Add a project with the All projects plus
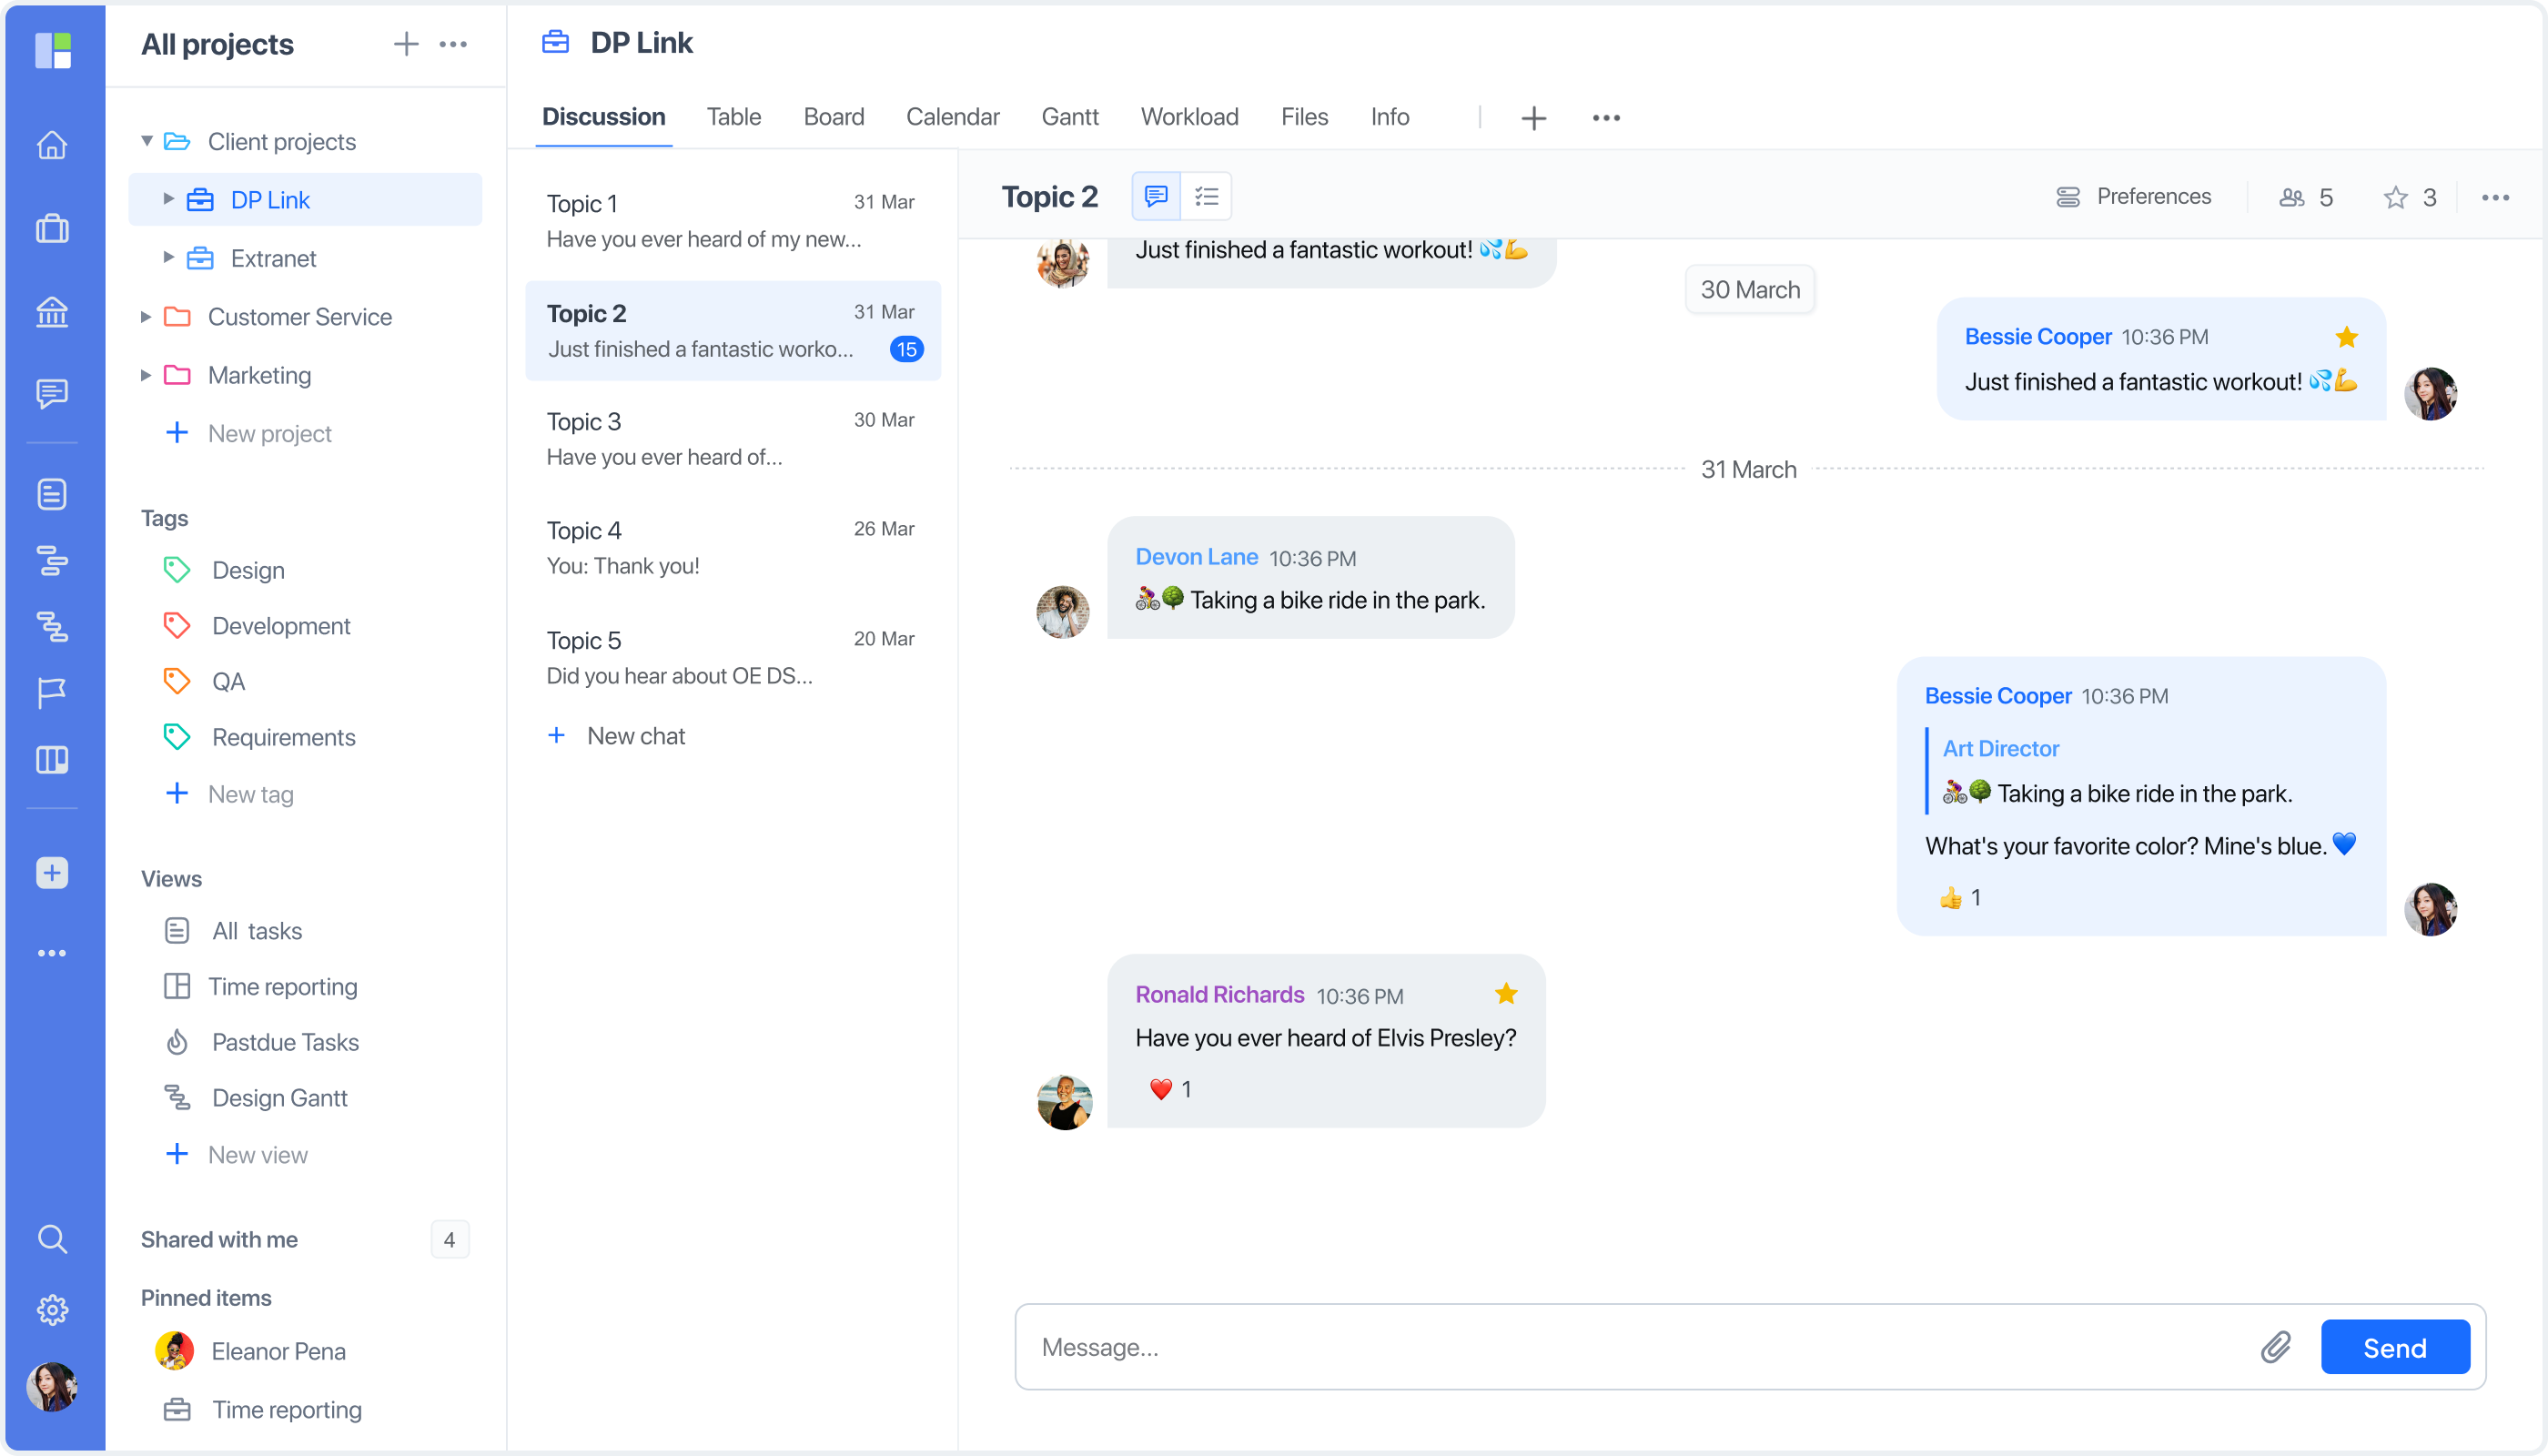The width and height of the screenshot is (2548, 1456). (406, 44)
